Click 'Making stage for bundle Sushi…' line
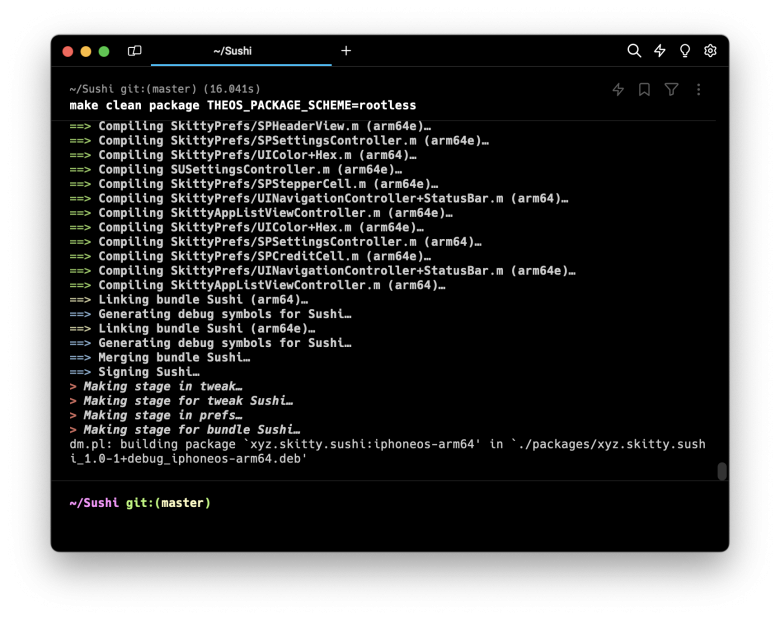Viewport: 780px width, 619px height. pos(185,429)
